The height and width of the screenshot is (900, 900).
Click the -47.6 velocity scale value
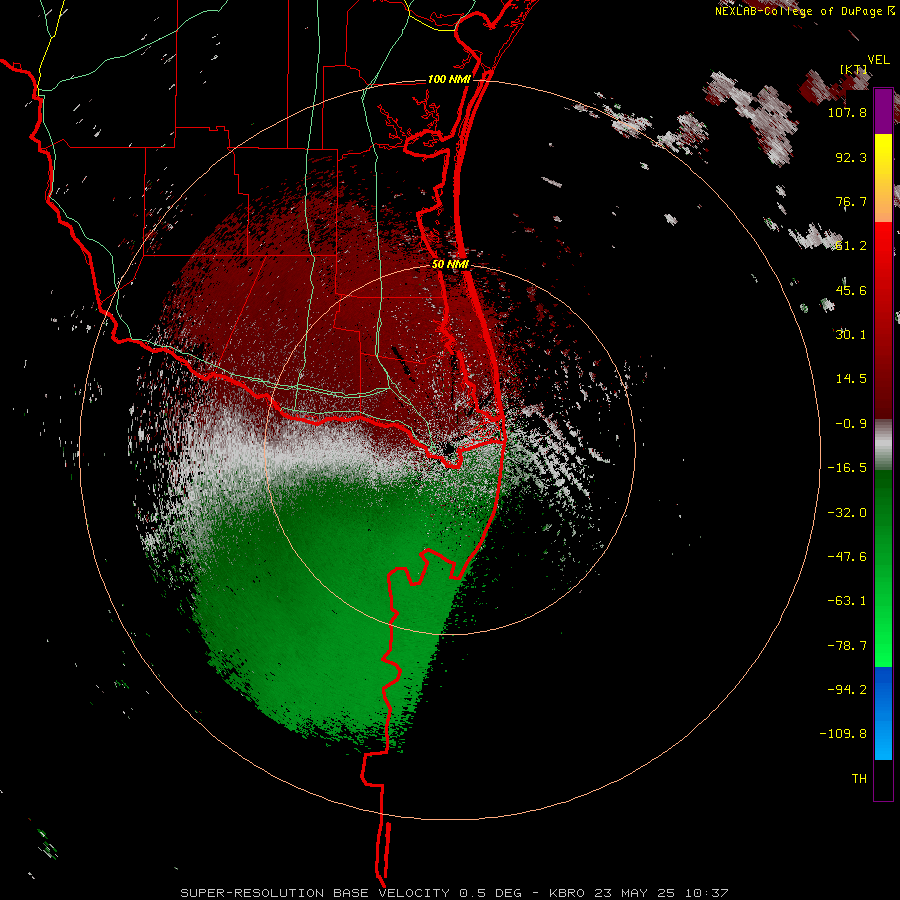[x=847, y=557]
